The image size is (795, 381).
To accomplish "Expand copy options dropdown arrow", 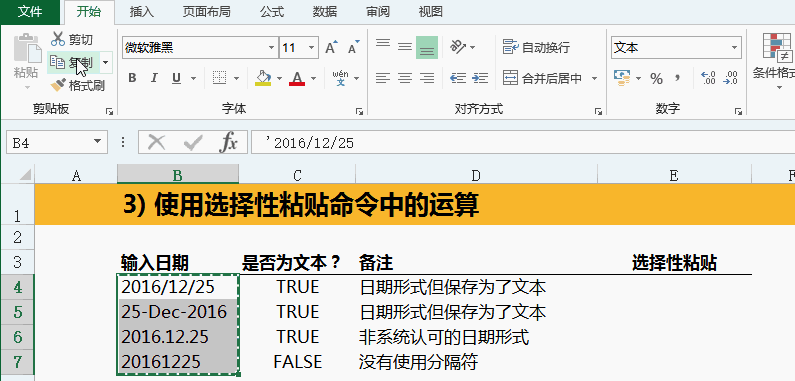I will click(x=105, y=62).
